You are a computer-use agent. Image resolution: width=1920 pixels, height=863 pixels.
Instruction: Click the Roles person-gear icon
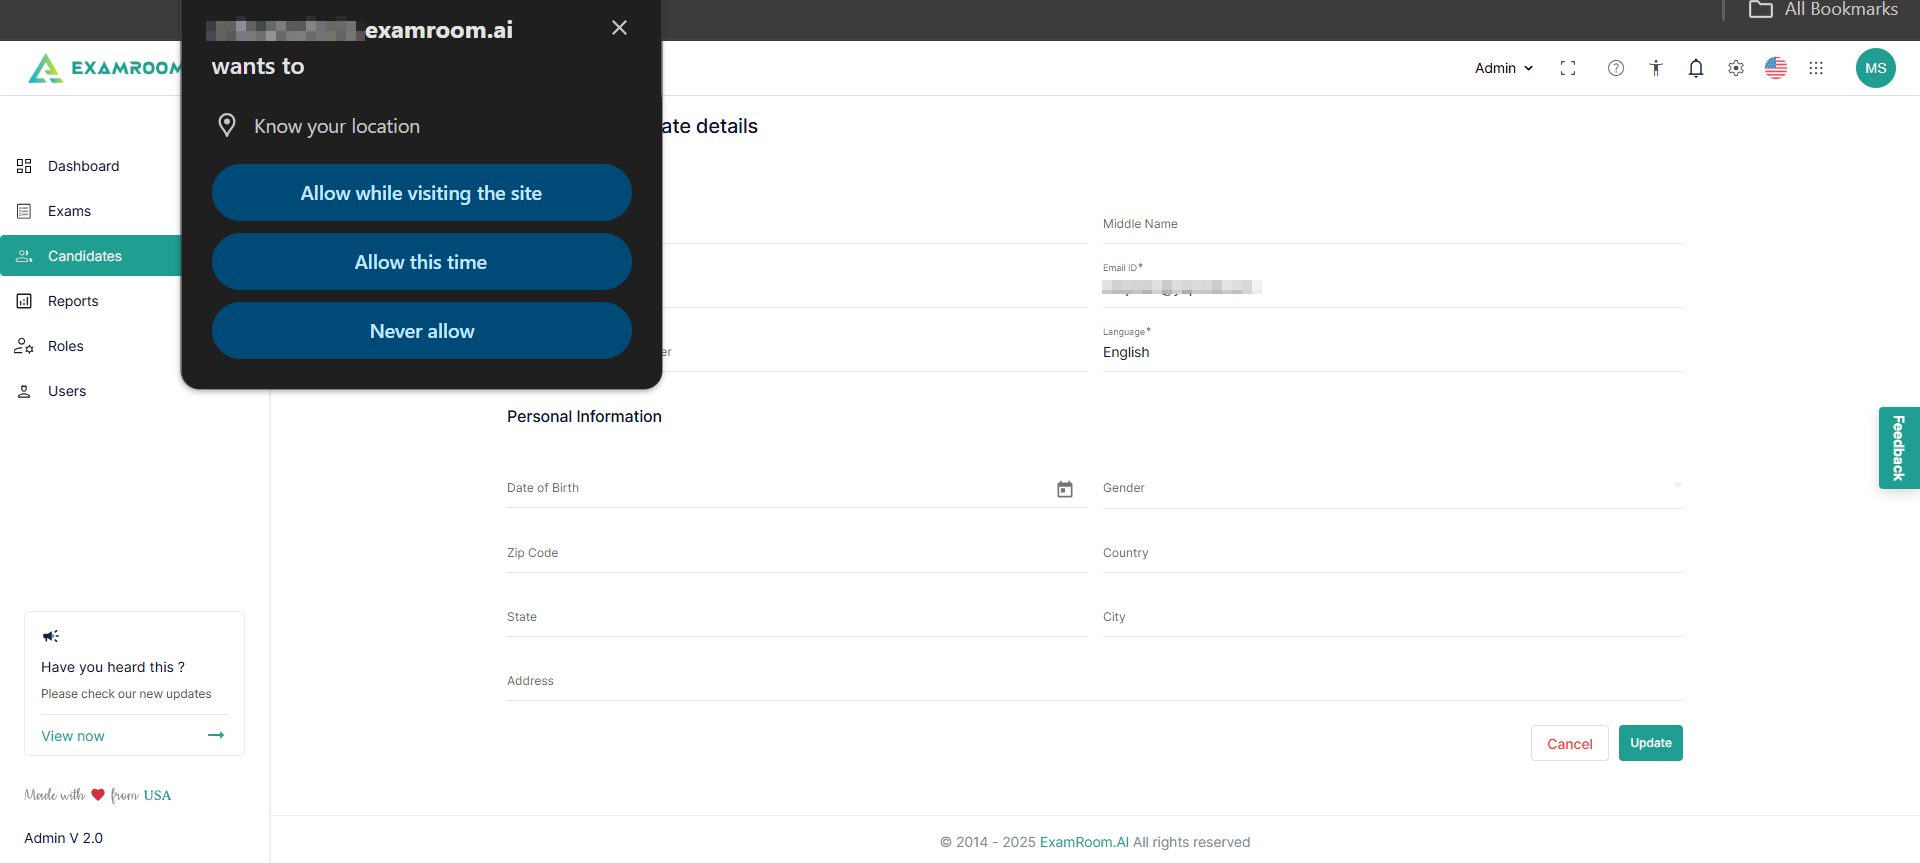click(x=24, y=346)
